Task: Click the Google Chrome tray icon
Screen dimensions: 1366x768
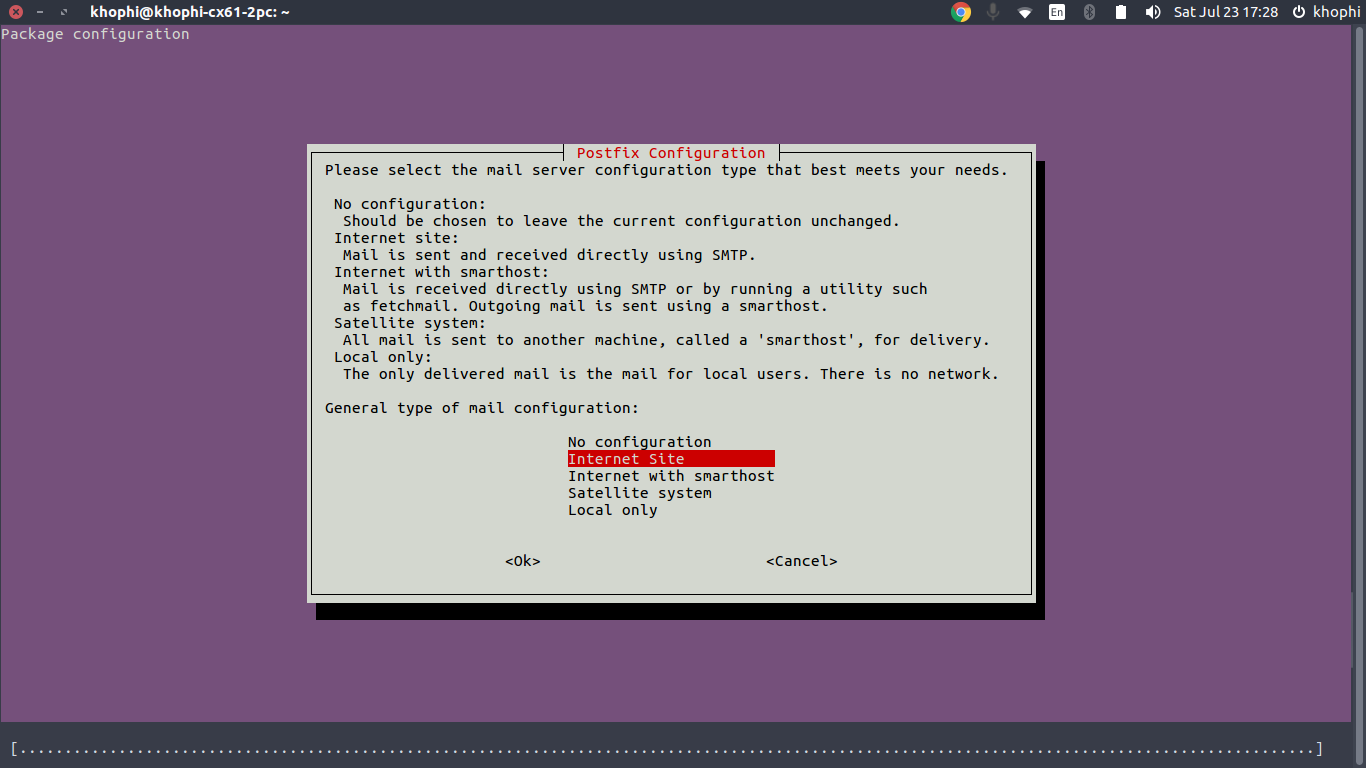Action: pos(961,12)
